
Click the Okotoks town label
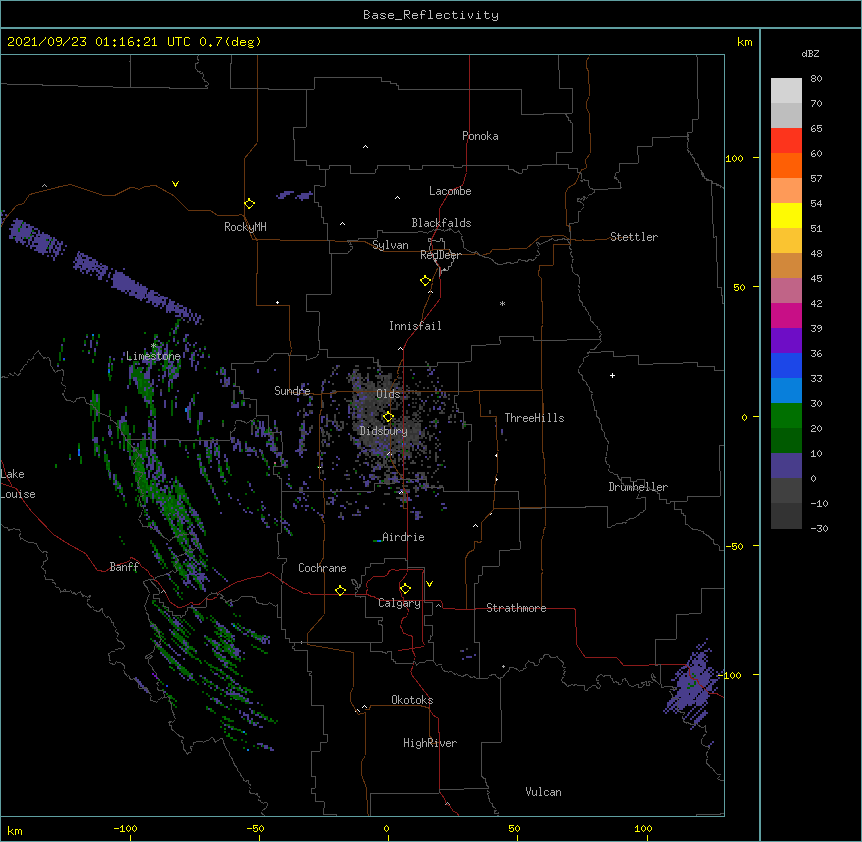pyautogui.click(x=412, y=700)
